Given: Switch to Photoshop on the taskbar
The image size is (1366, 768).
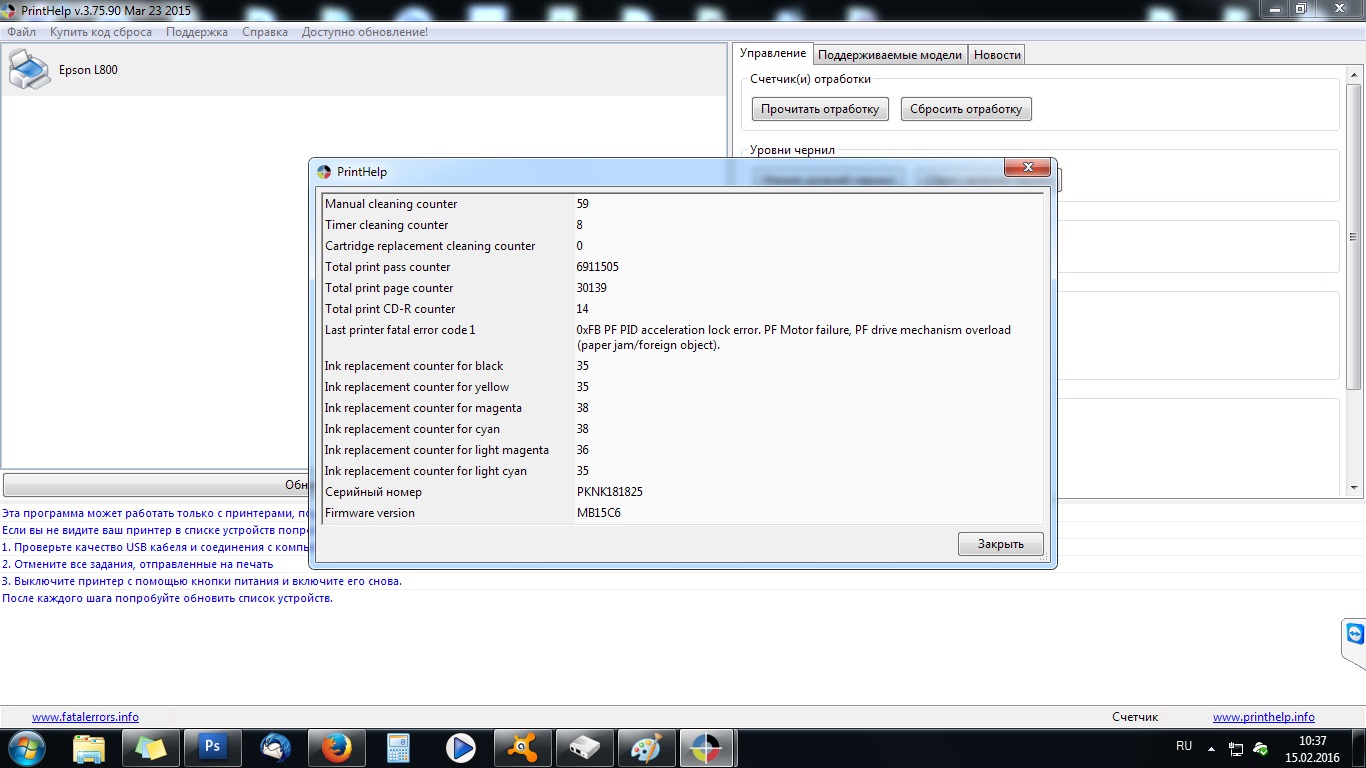Looking at the screenshot, I should [x=212, y=747].
